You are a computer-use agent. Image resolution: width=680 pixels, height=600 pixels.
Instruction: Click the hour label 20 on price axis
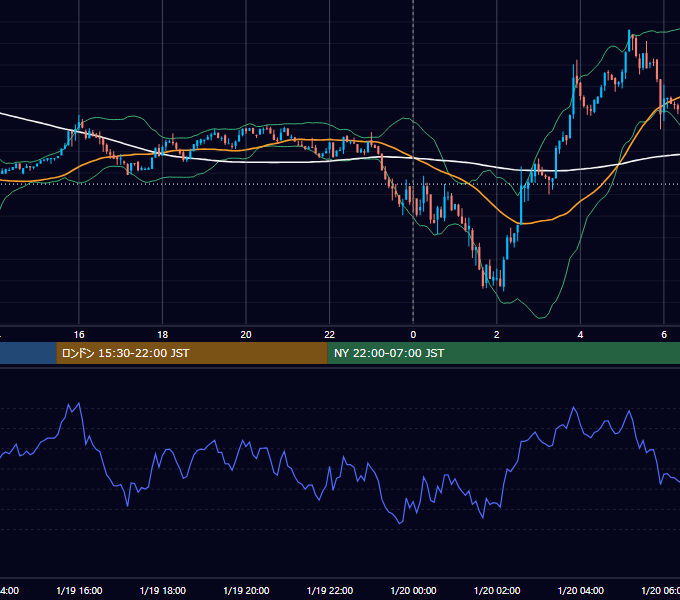pos(246,335)
